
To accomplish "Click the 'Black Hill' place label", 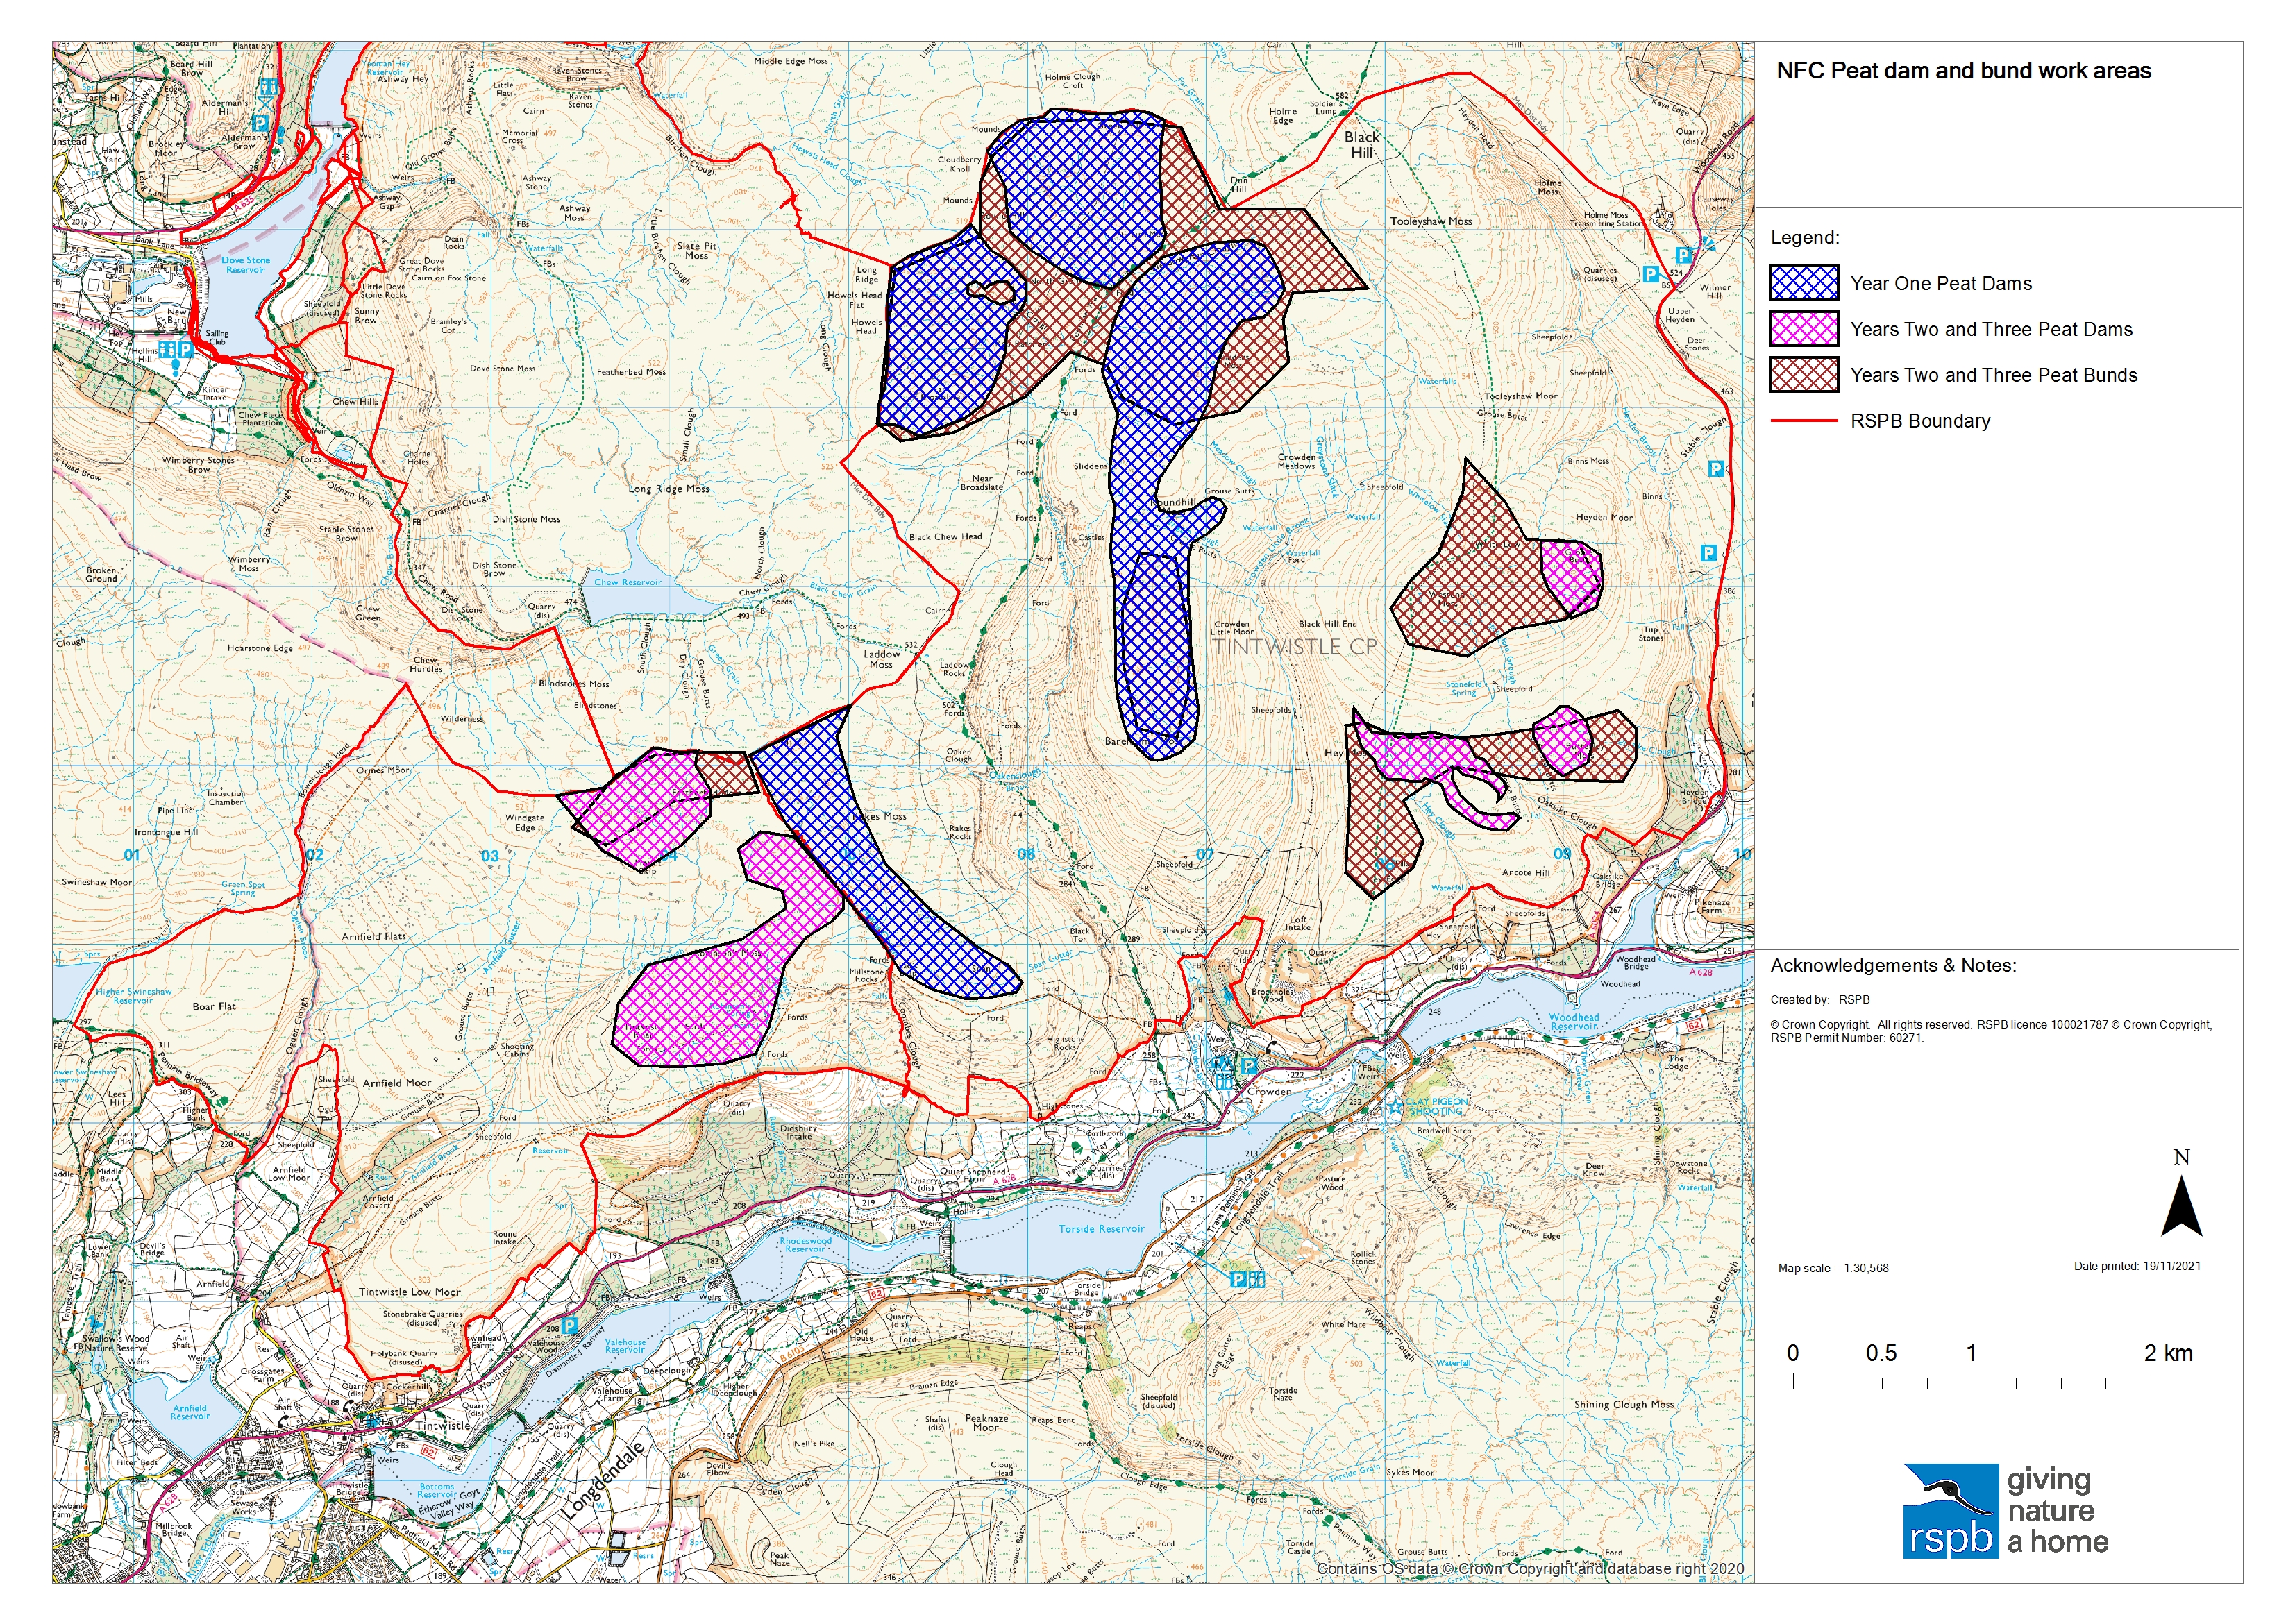I will (1361, 144).
